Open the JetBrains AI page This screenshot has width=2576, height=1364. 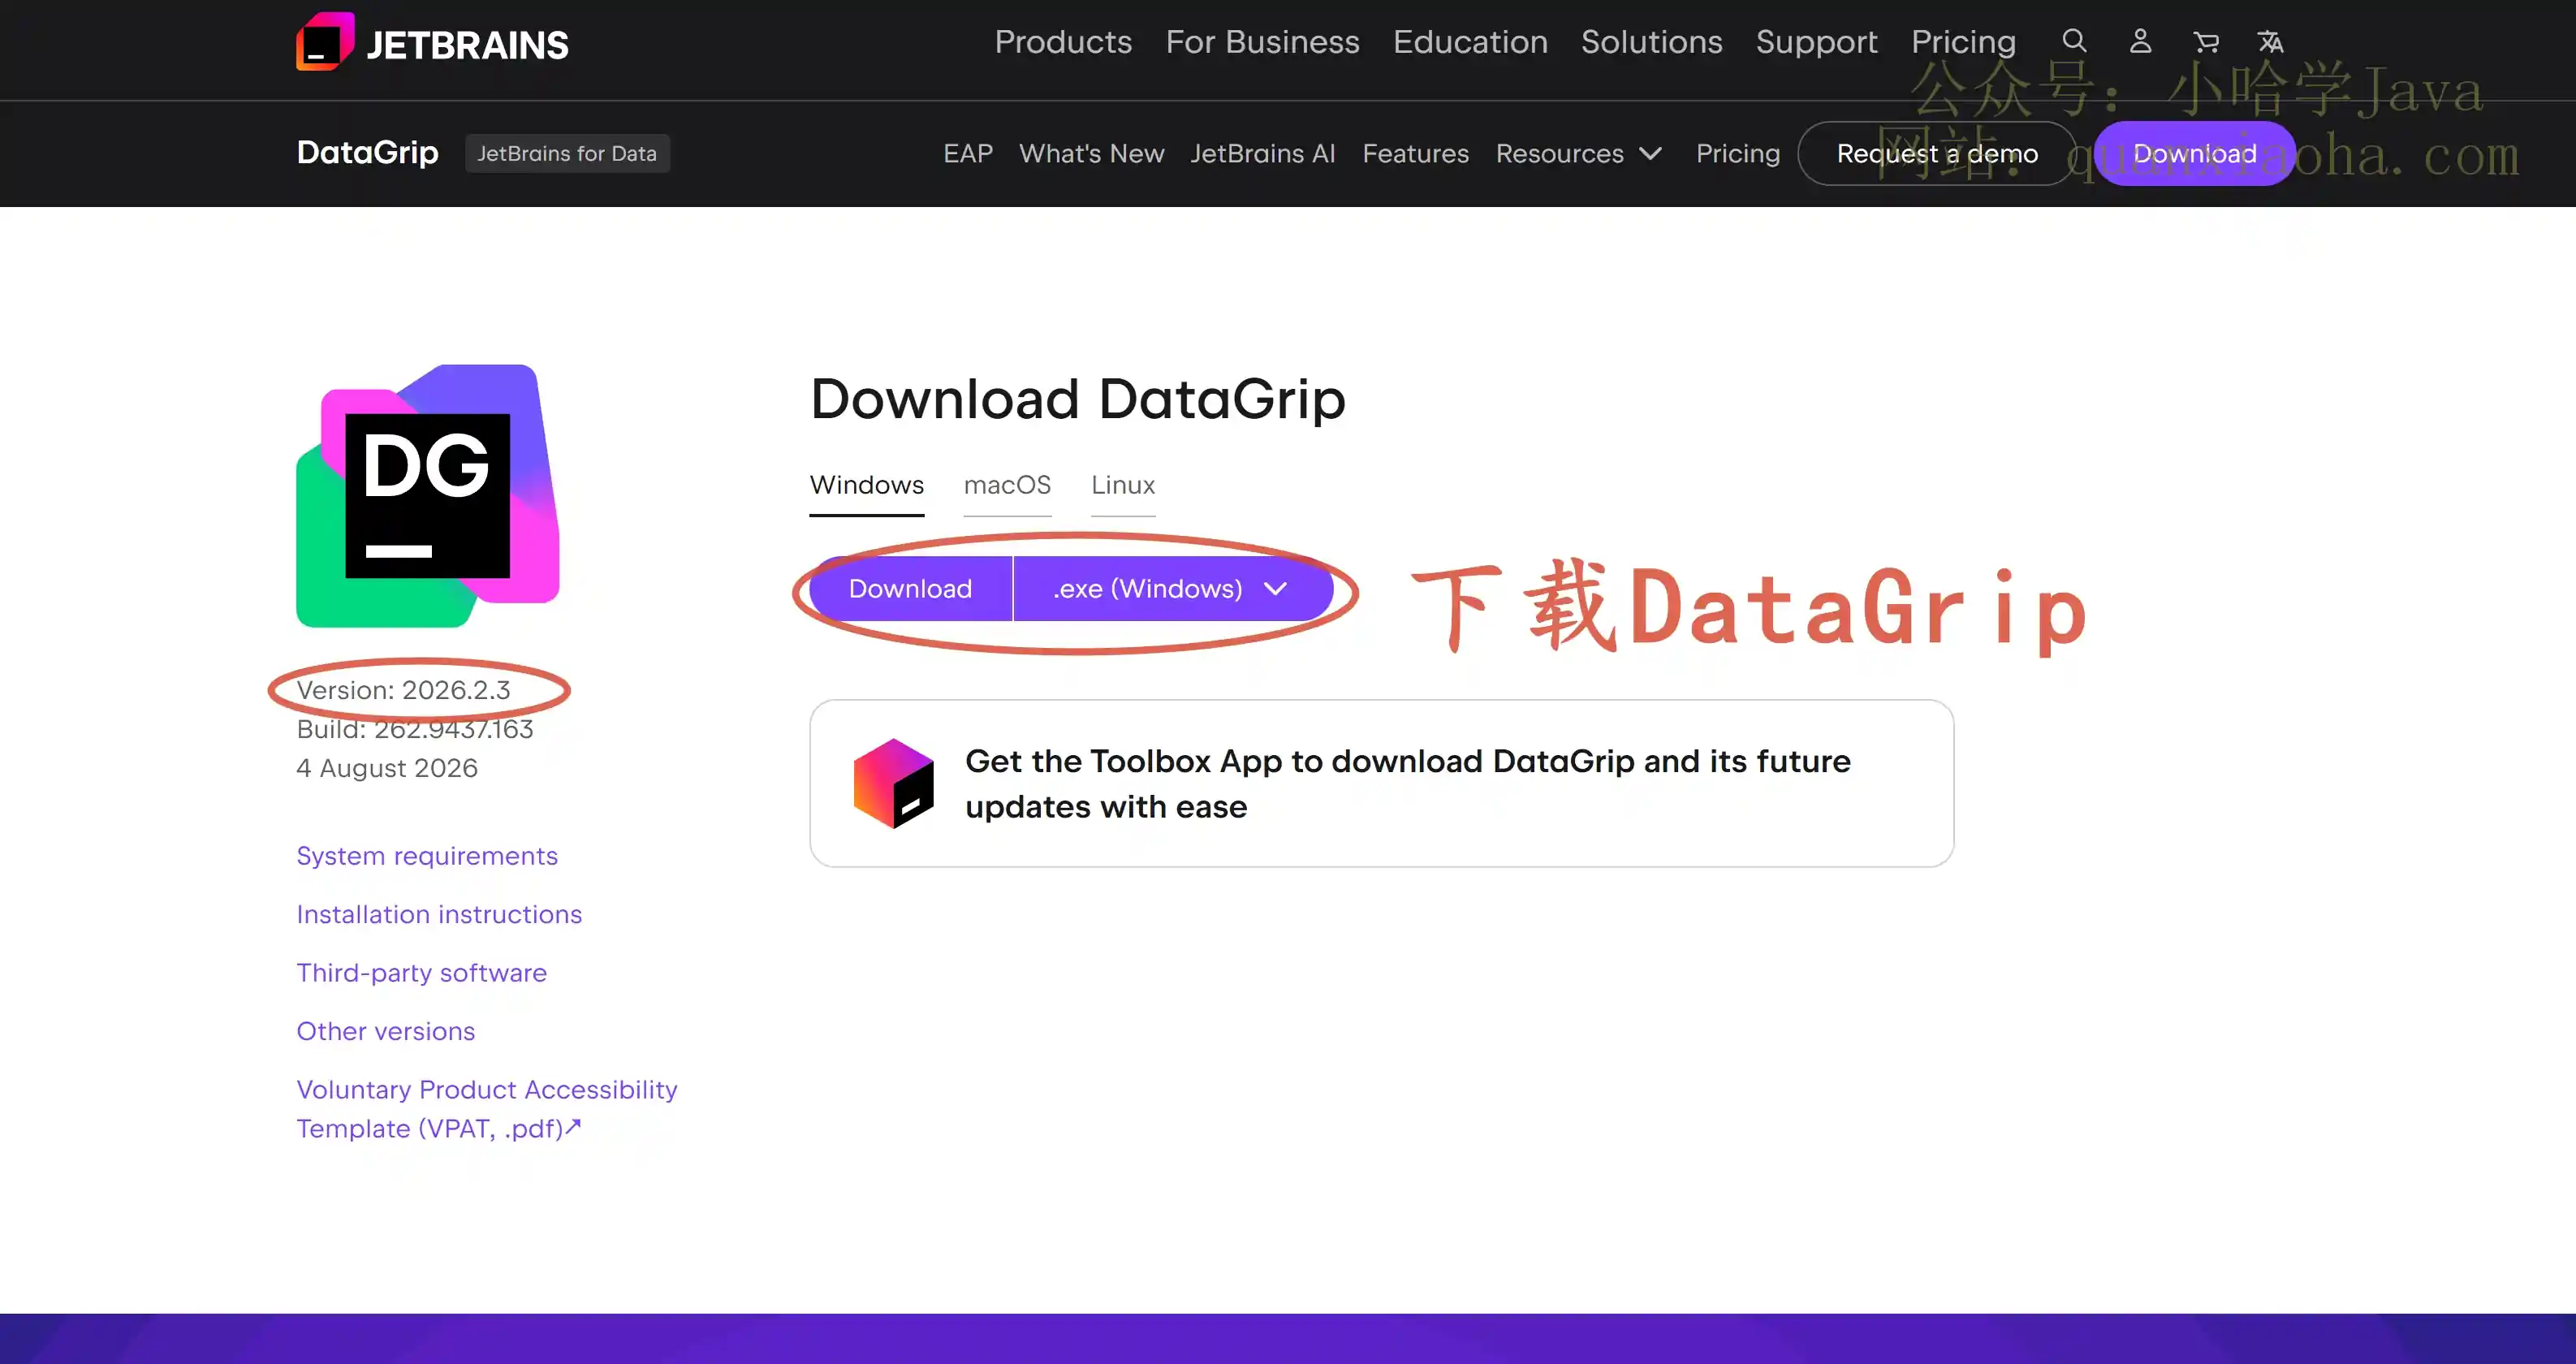pyautogui.click(x=1262, y=153)
